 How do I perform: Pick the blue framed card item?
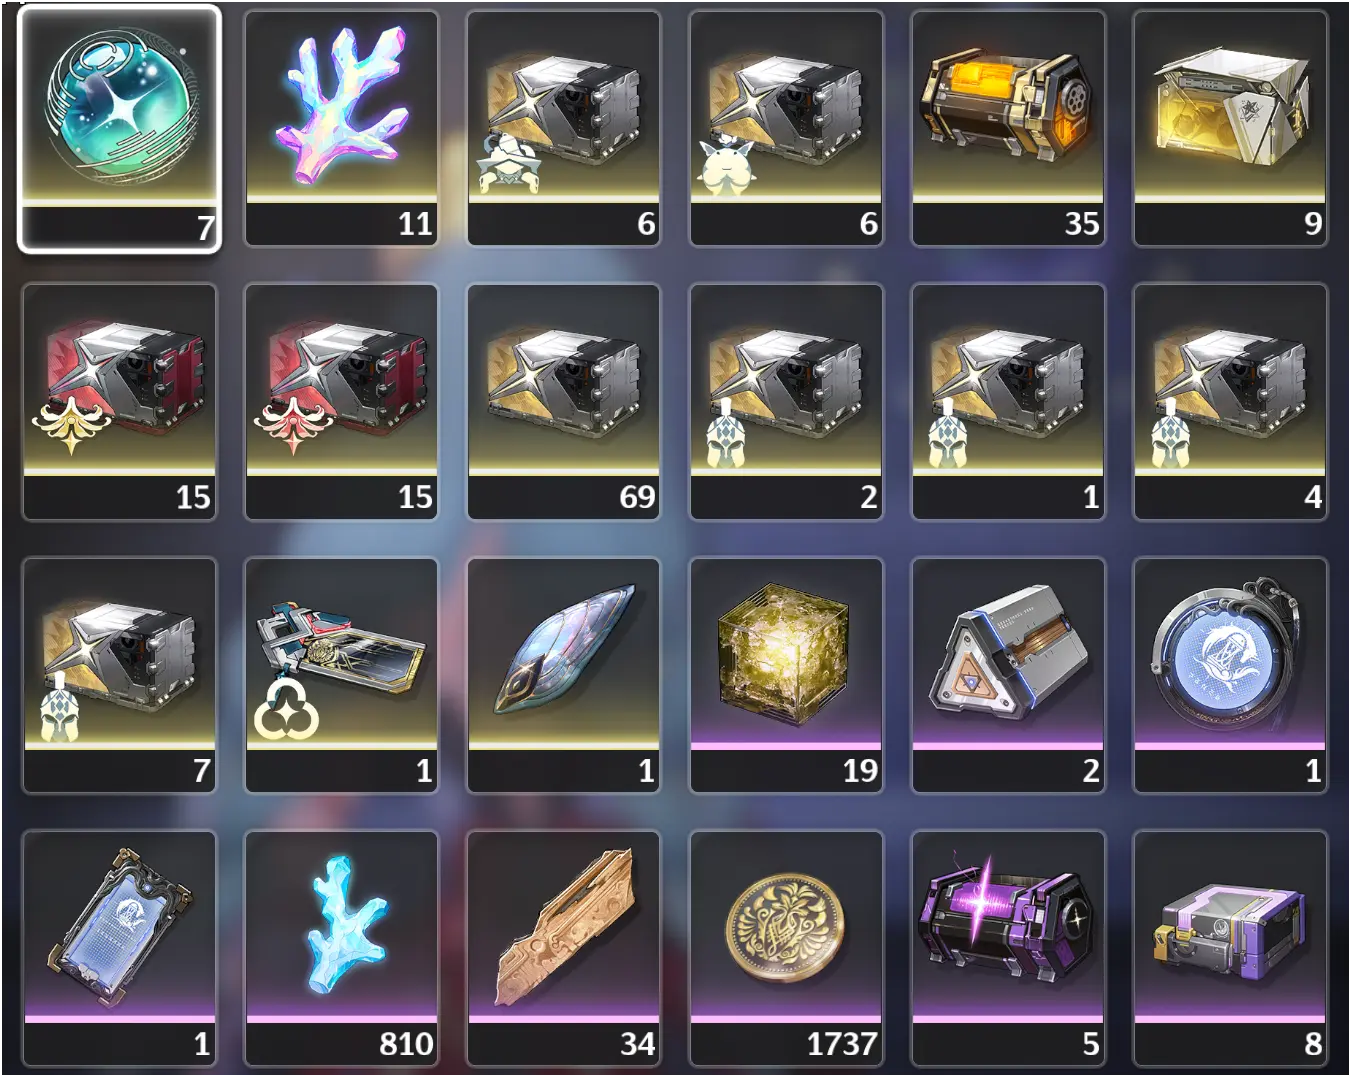(x=120, y=948)
